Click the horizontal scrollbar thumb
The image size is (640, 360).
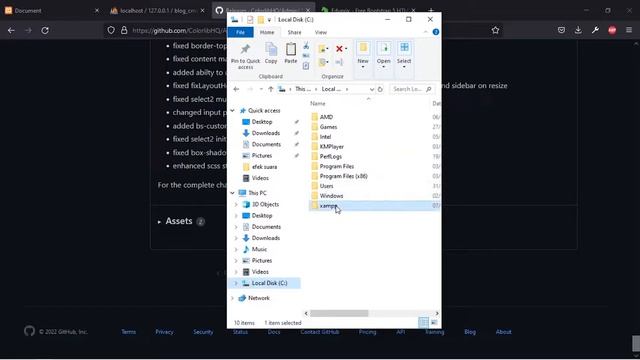339,313
